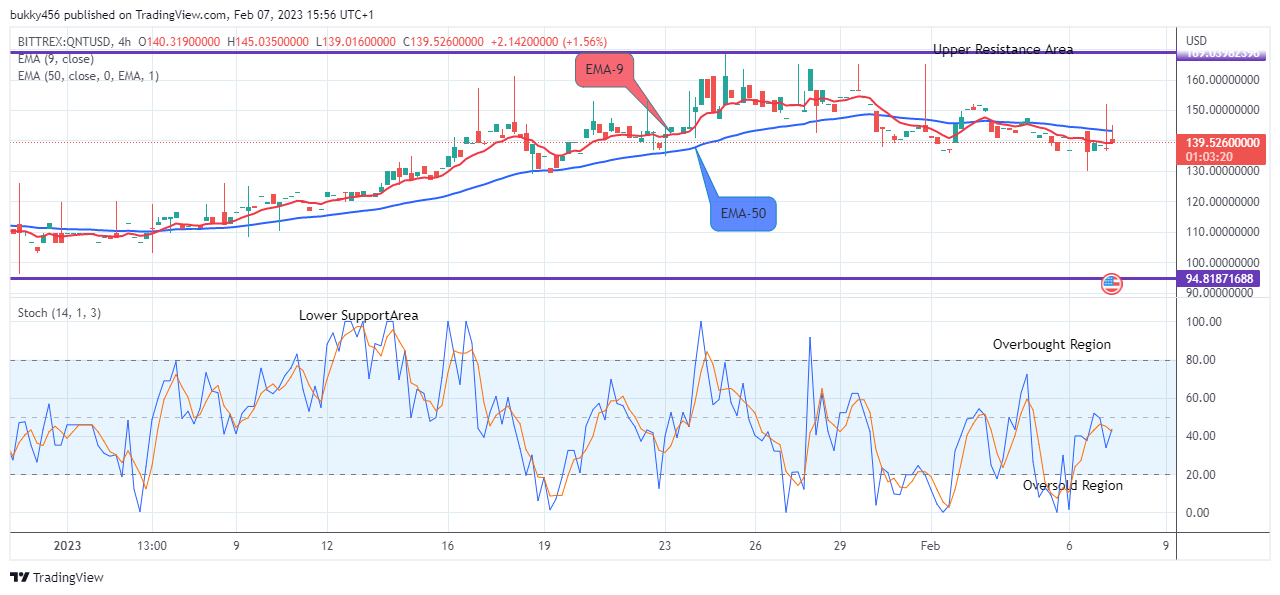Click 60.00 on the Stoch scale
Screen dimensions: 1280x595
coord(1200,398)
